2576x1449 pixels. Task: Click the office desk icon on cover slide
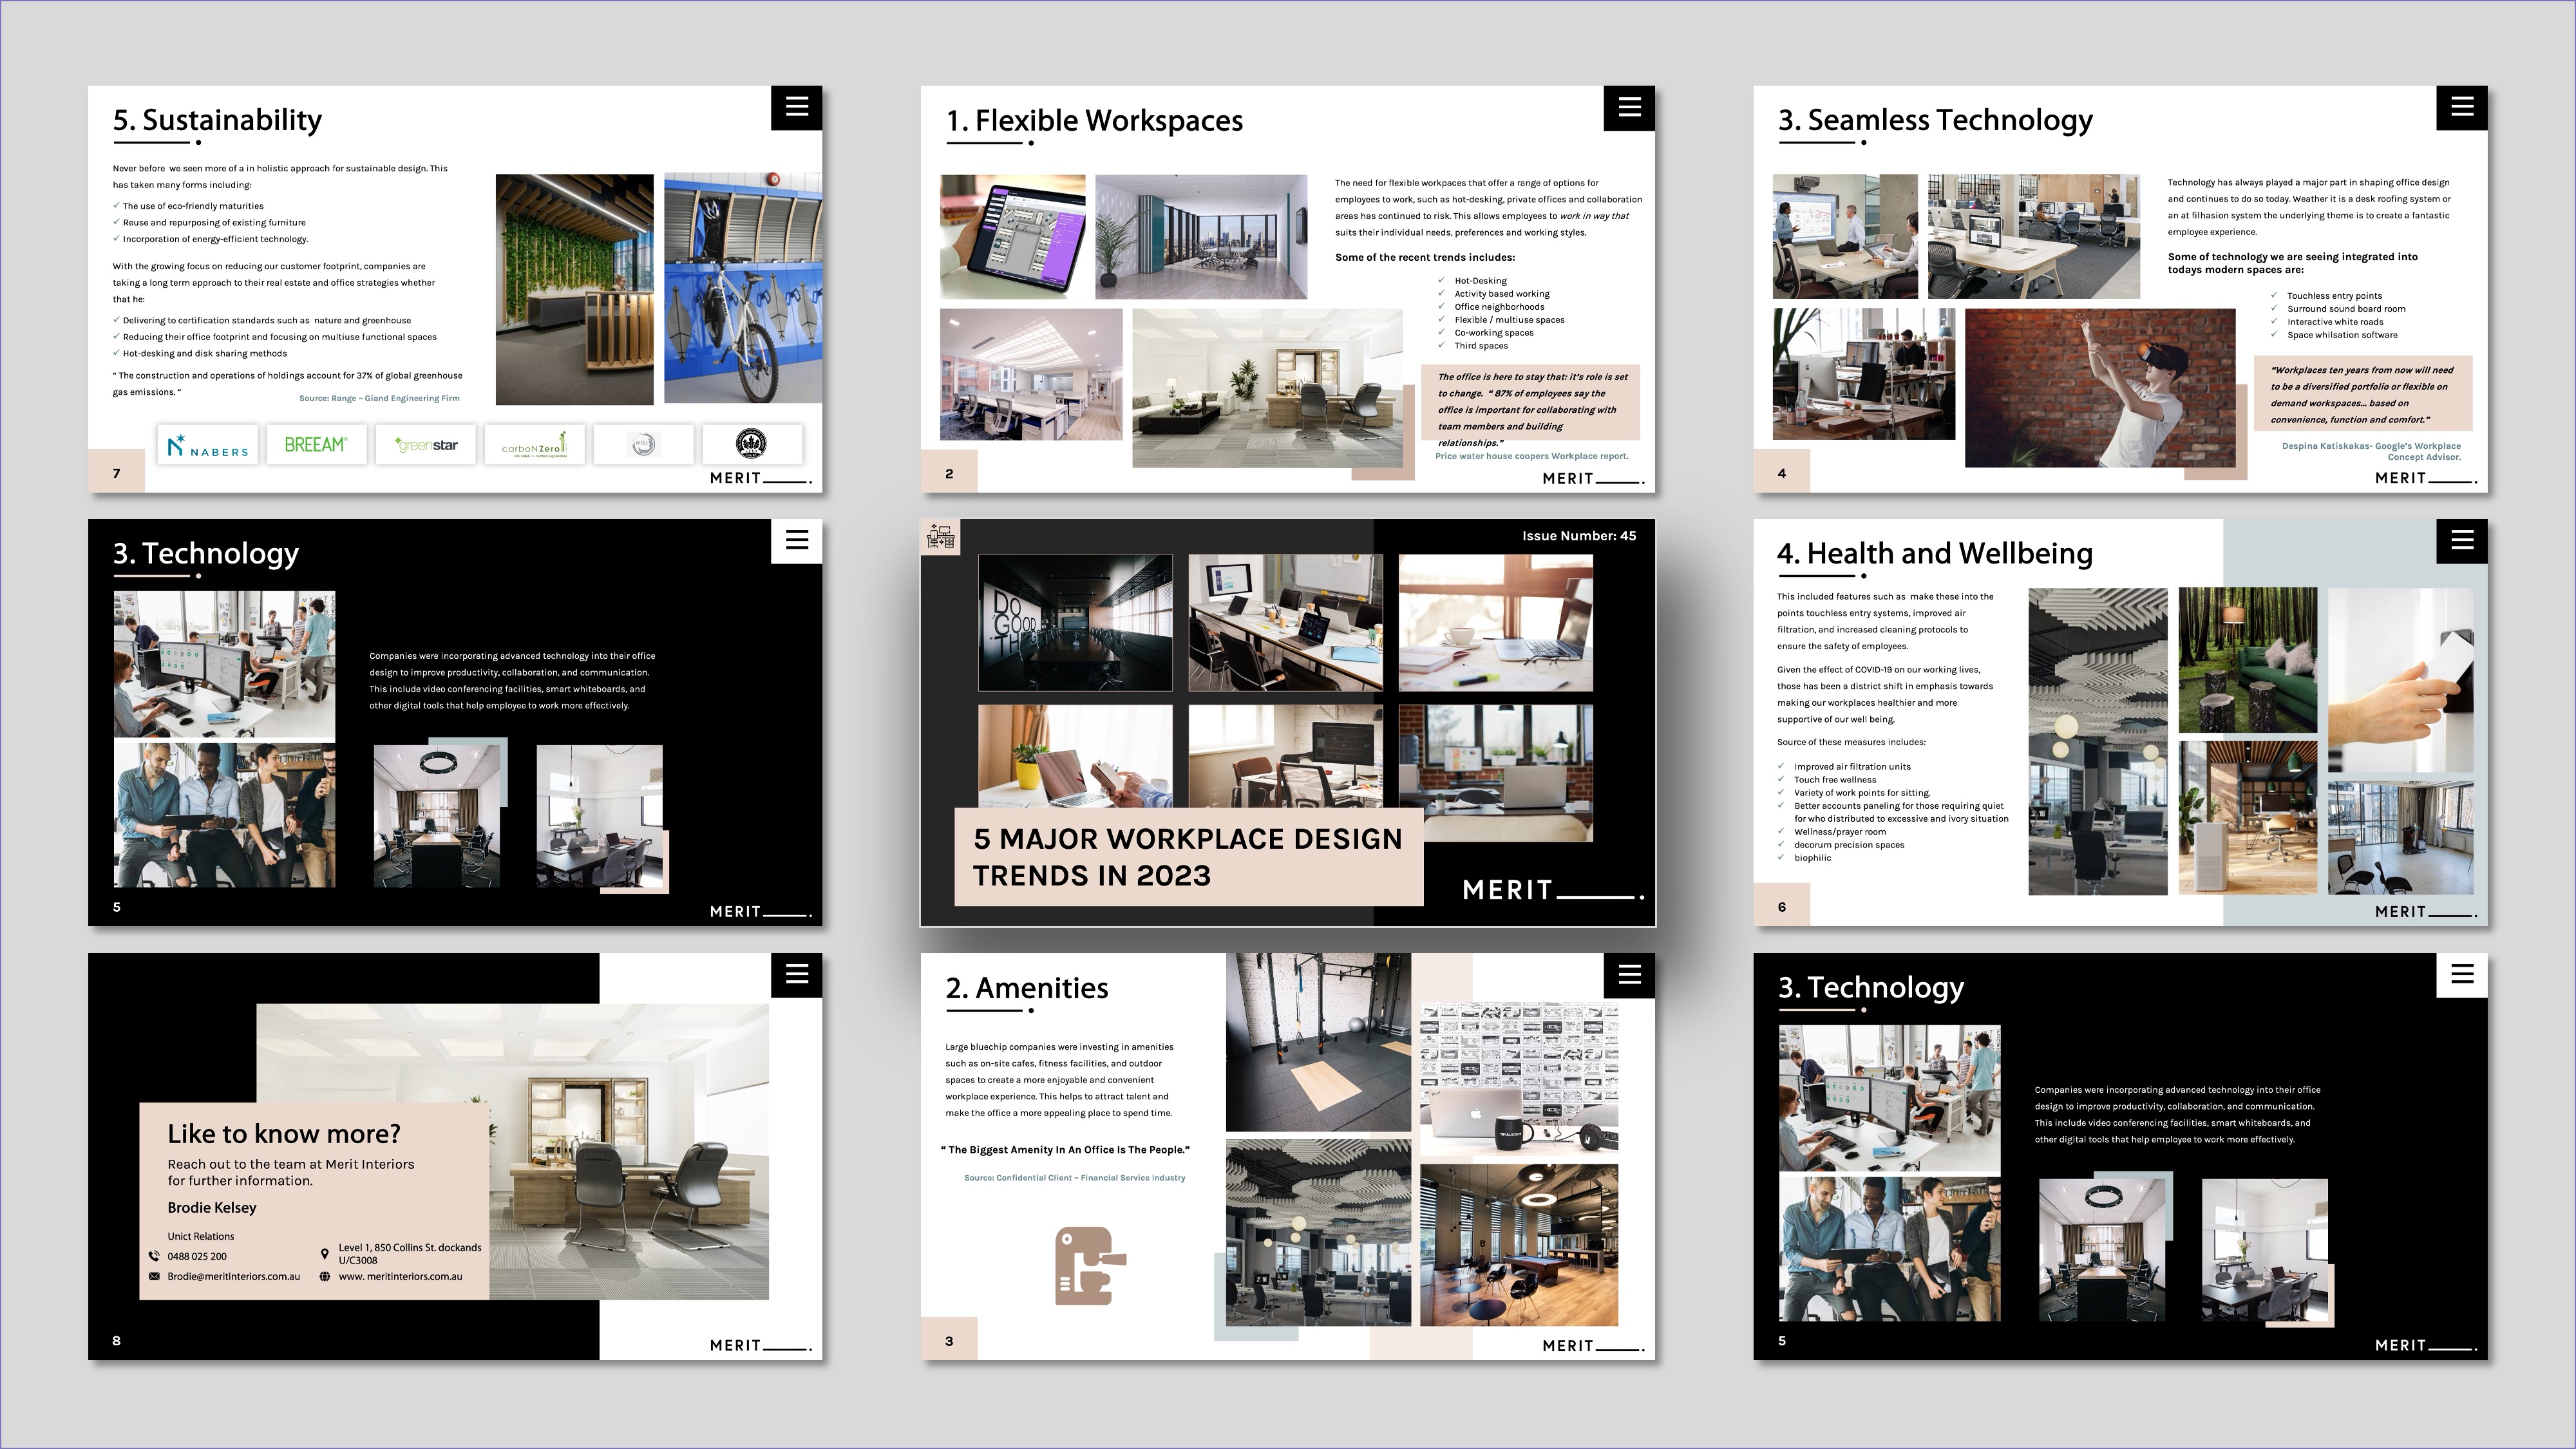(x=940, y=537)
